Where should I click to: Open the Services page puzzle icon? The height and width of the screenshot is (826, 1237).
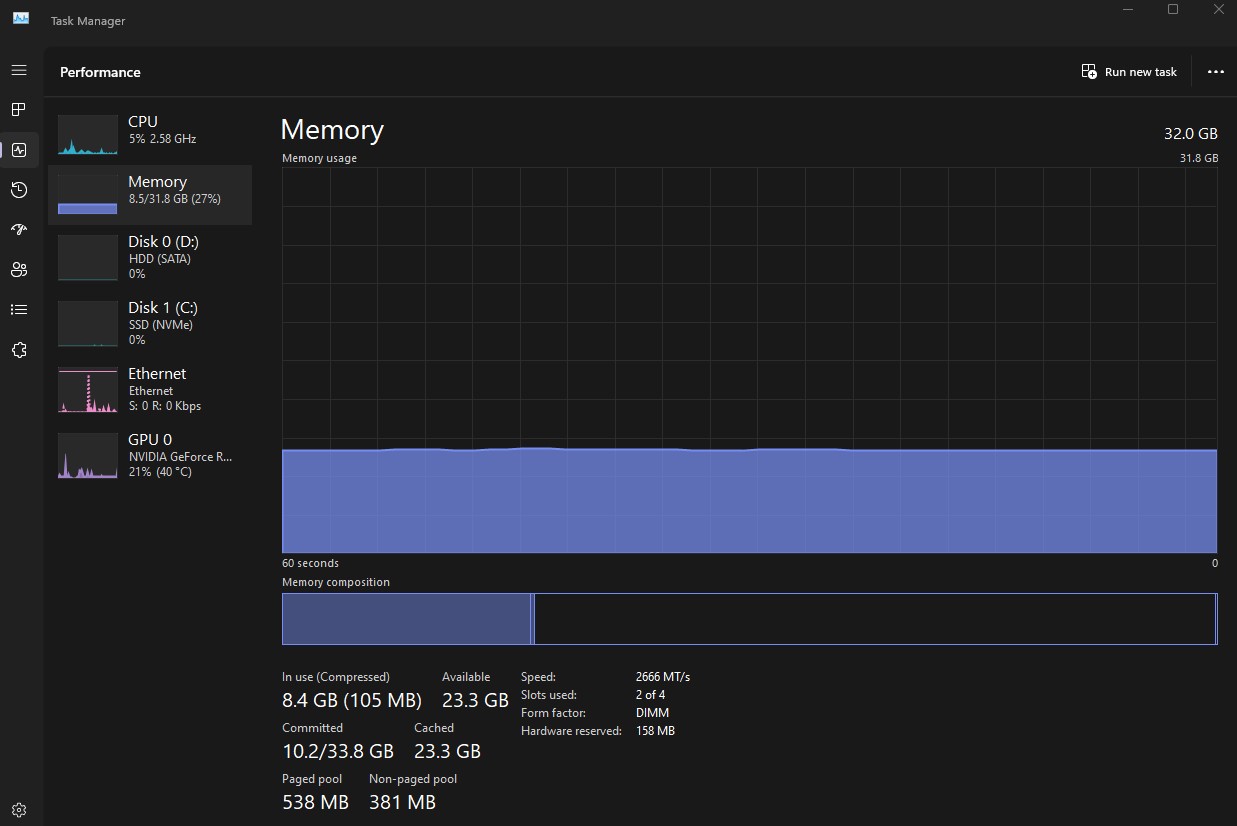pos(19,350)
